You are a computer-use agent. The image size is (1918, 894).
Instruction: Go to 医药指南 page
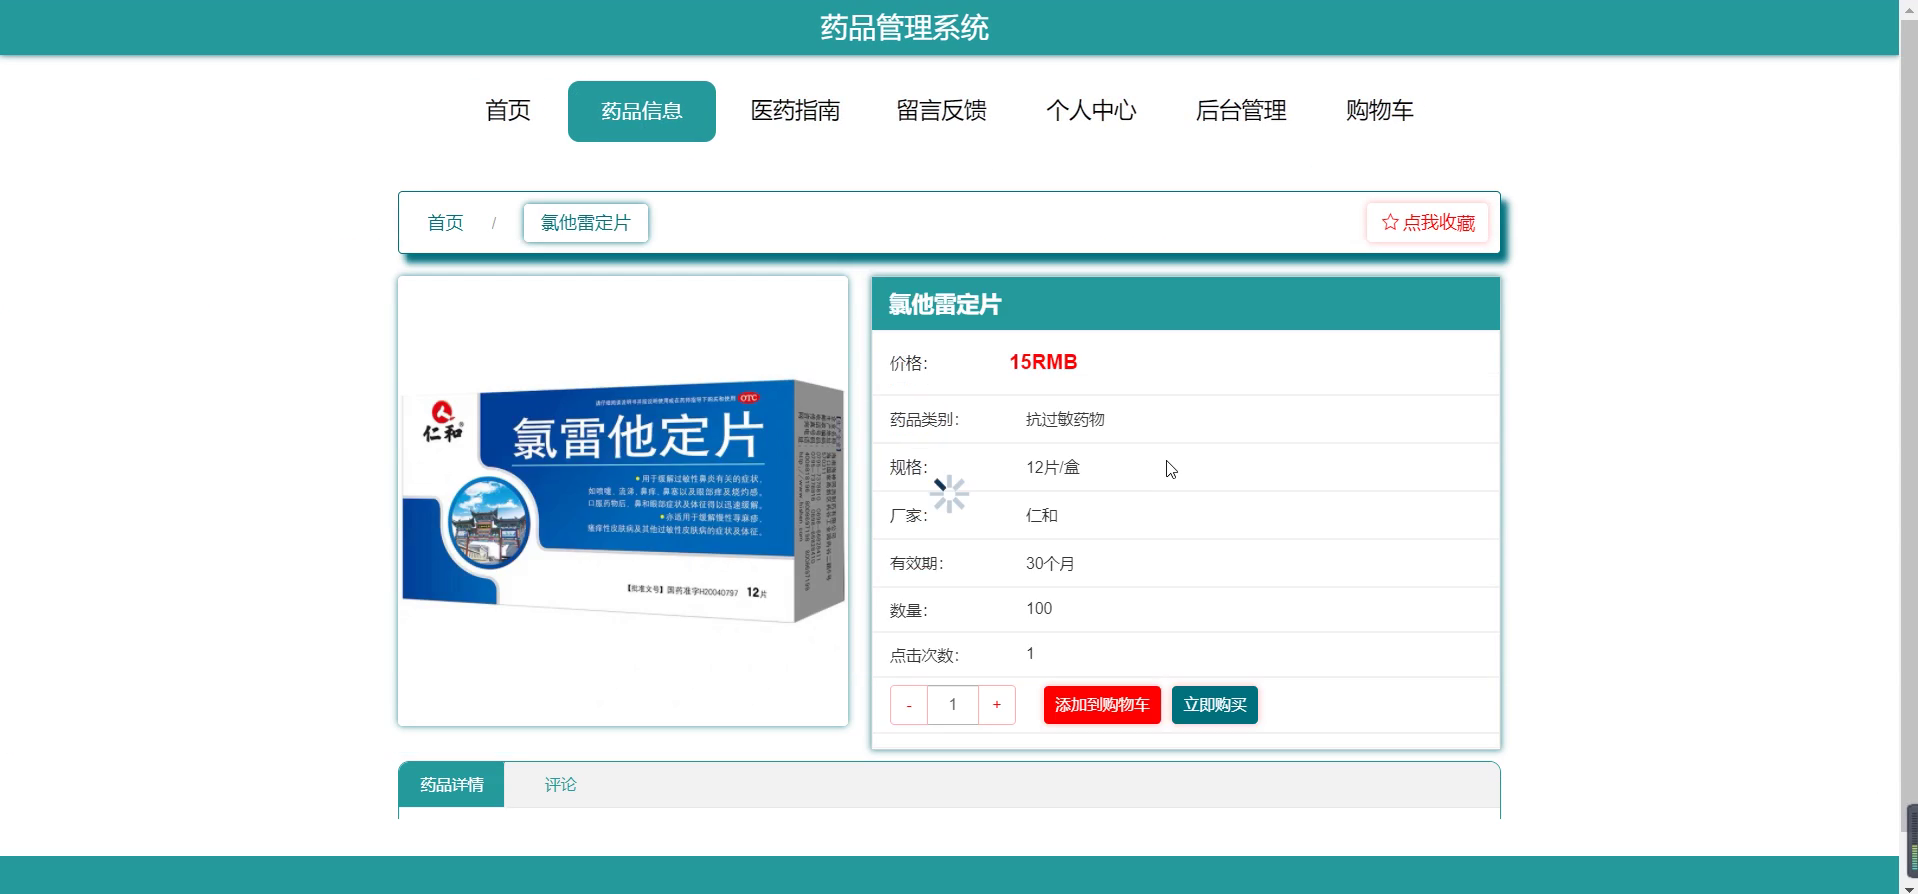[x=795, y=111]
